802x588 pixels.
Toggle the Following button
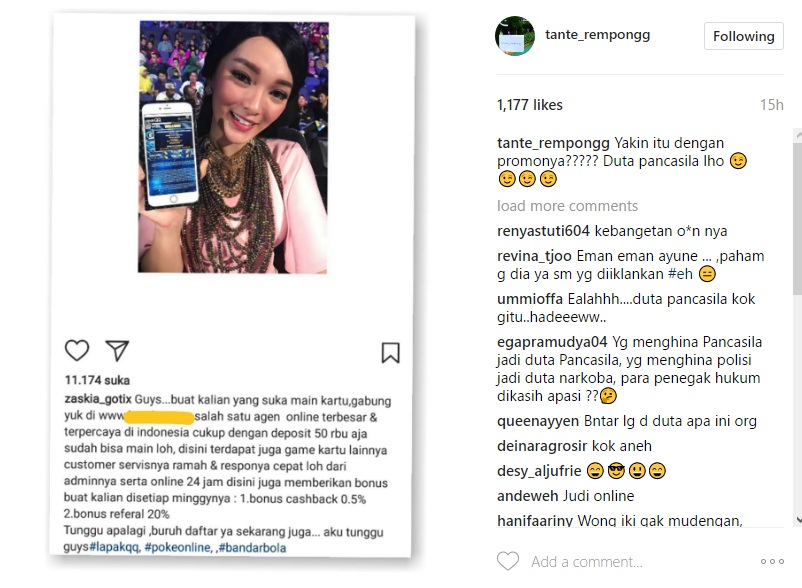[x=744, y=36]
